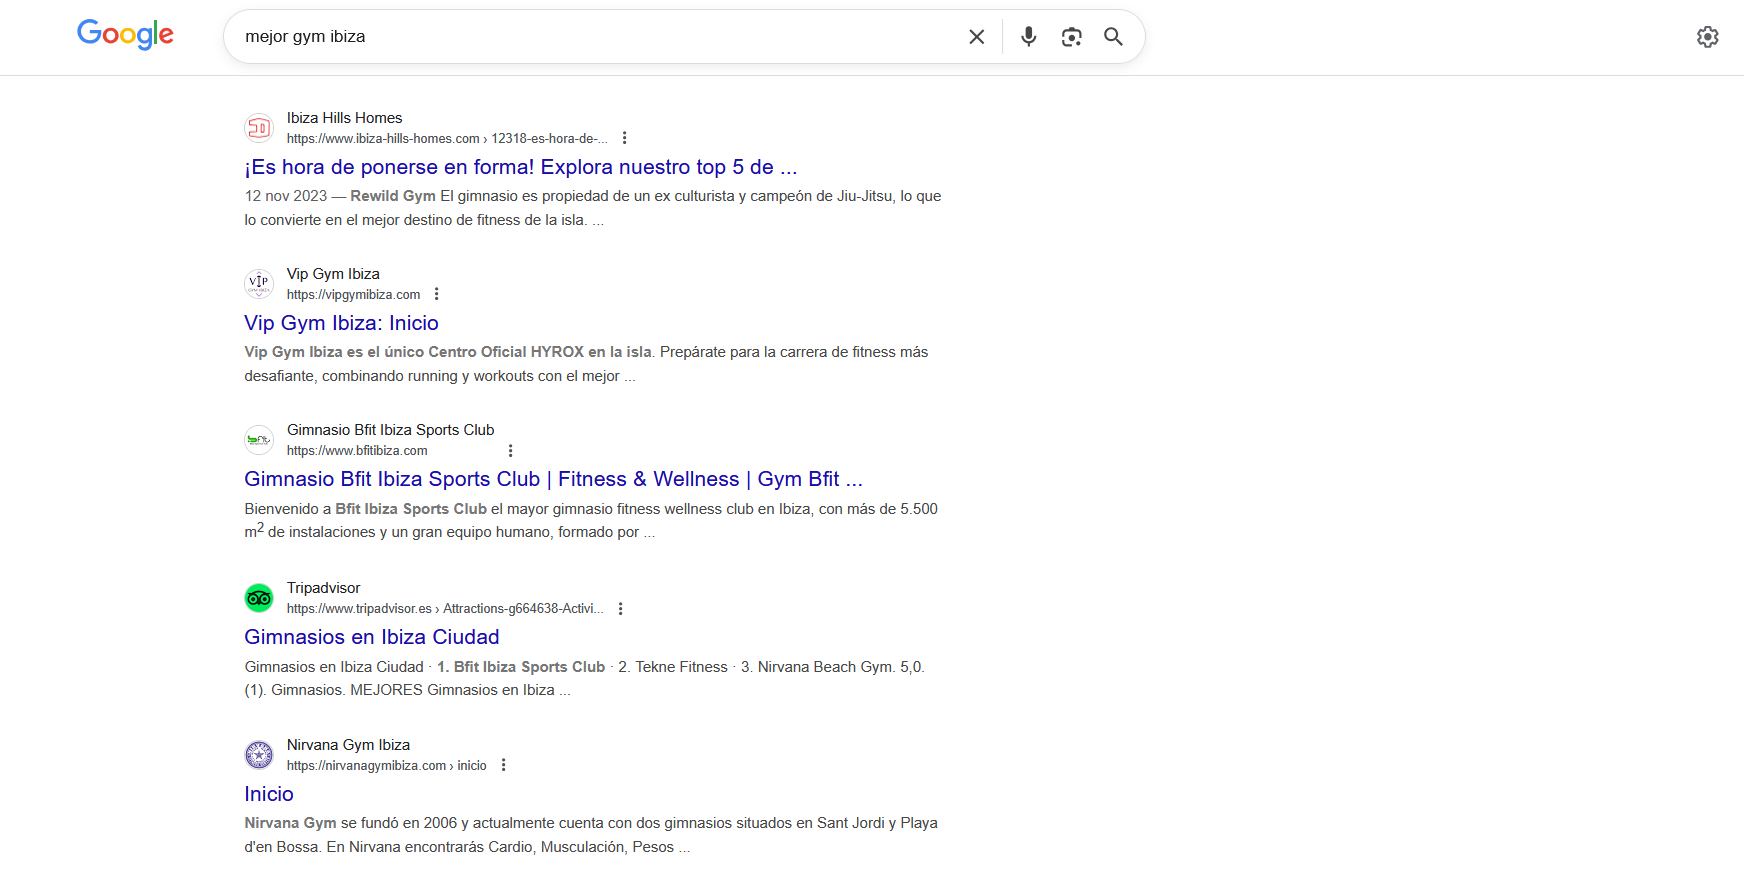Open the Nirvana Gym 'Inicio' link
The width and height of the screenshot is (1744, 880).
click(x=269, y=794)
